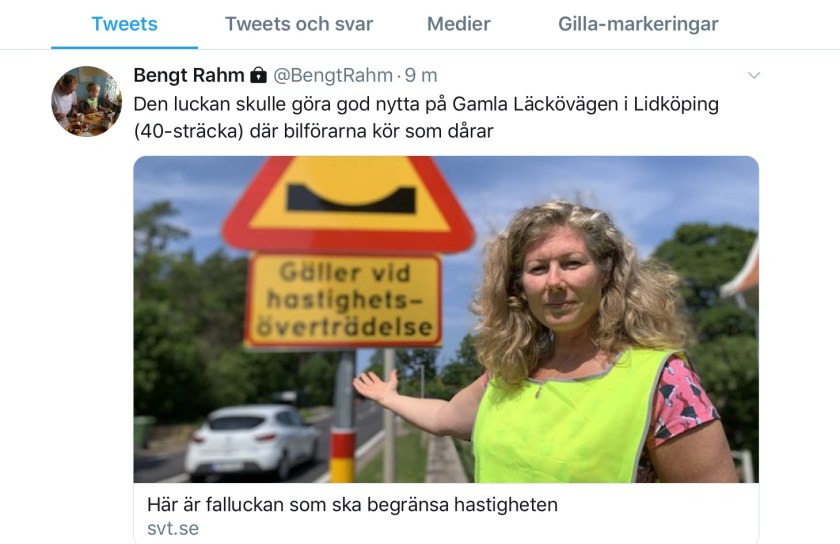Click Bengt Rahm's profile avatar
This screenshot has width=840, height=544.
86,101
